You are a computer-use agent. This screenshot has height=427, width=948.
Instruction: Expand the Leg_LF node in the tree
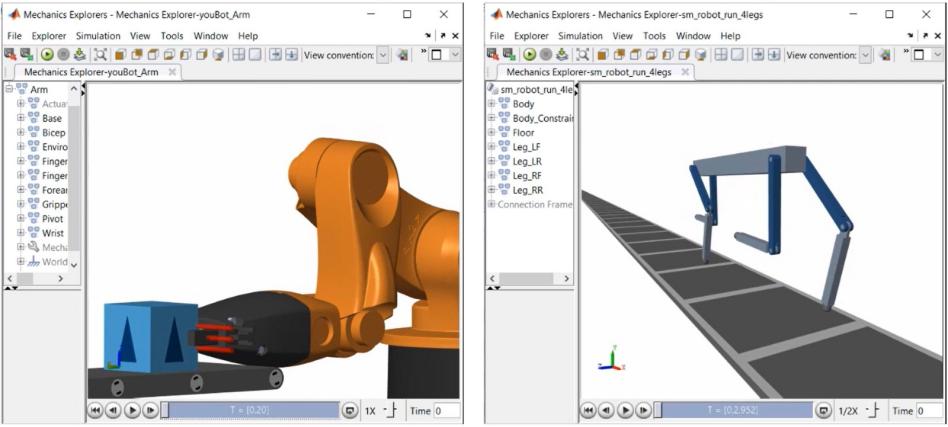point(491,147)
